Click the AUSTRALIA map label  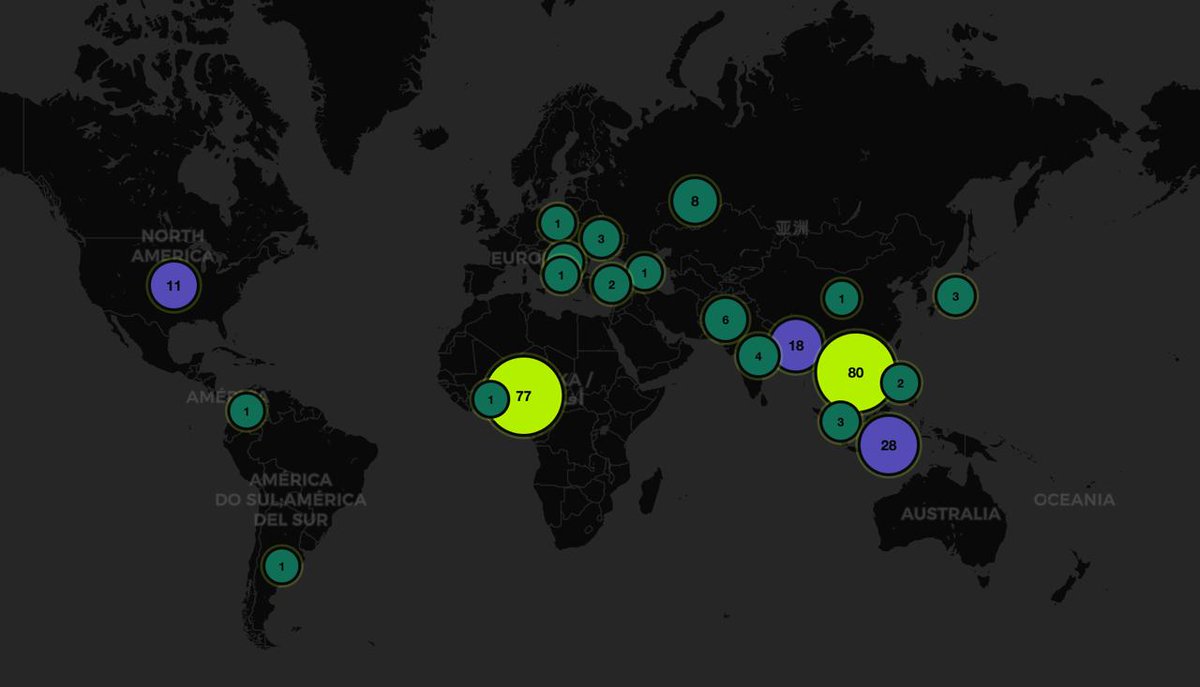950,513
